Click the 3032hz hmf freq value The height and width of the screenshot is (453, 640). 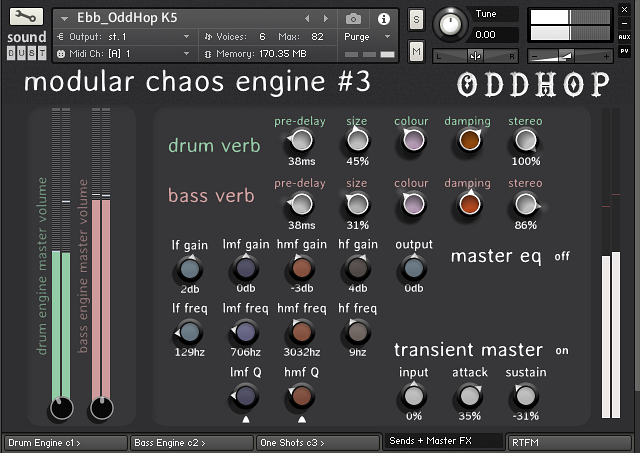tap(302, 352)
